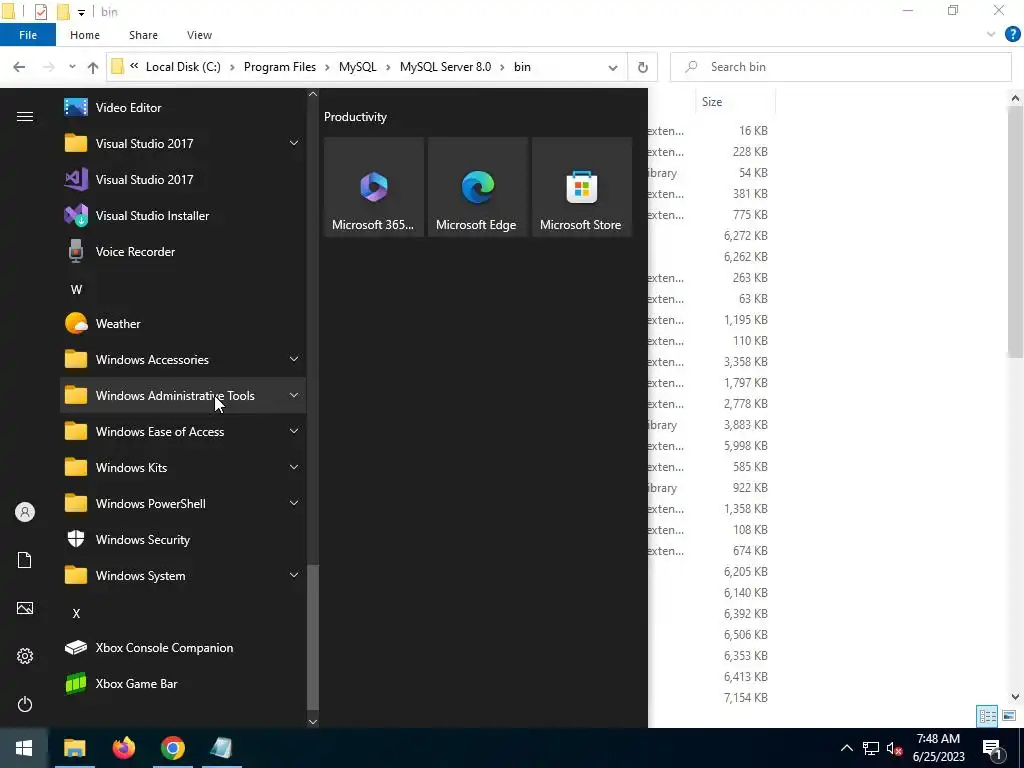
Task: Show hidden tray icons chevron
Action: (846, 748)
